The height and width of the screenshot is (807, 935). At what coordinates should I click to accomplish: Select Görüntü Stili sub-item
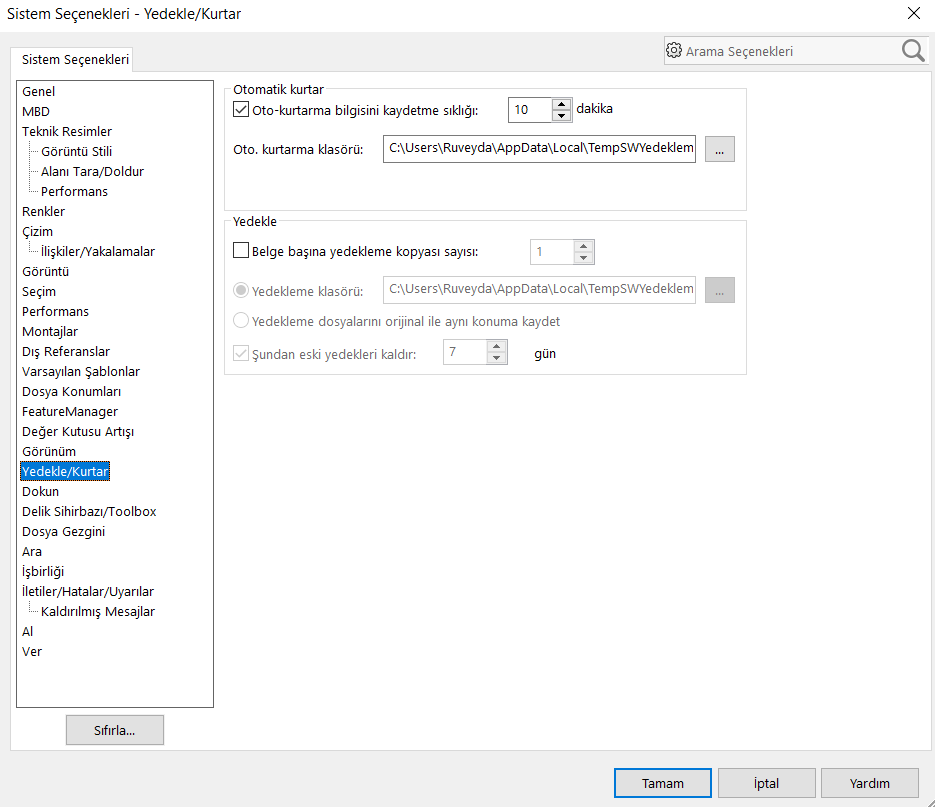tap(76, 151)
